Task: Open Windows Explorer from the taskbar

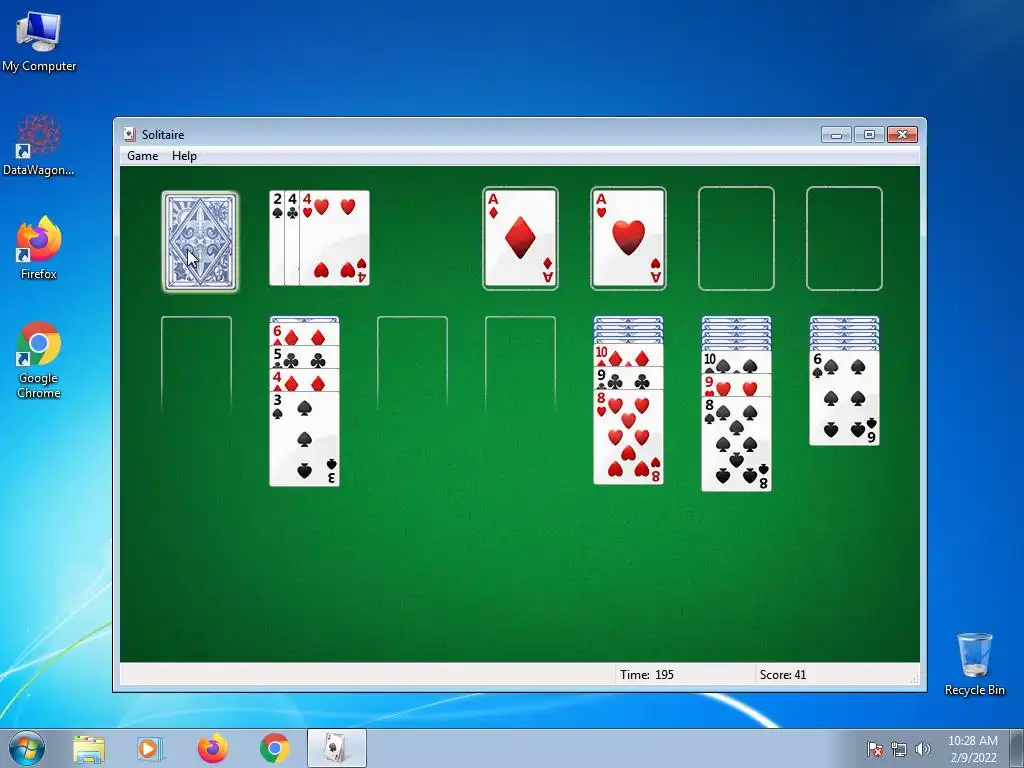Action: click(89, 748)
